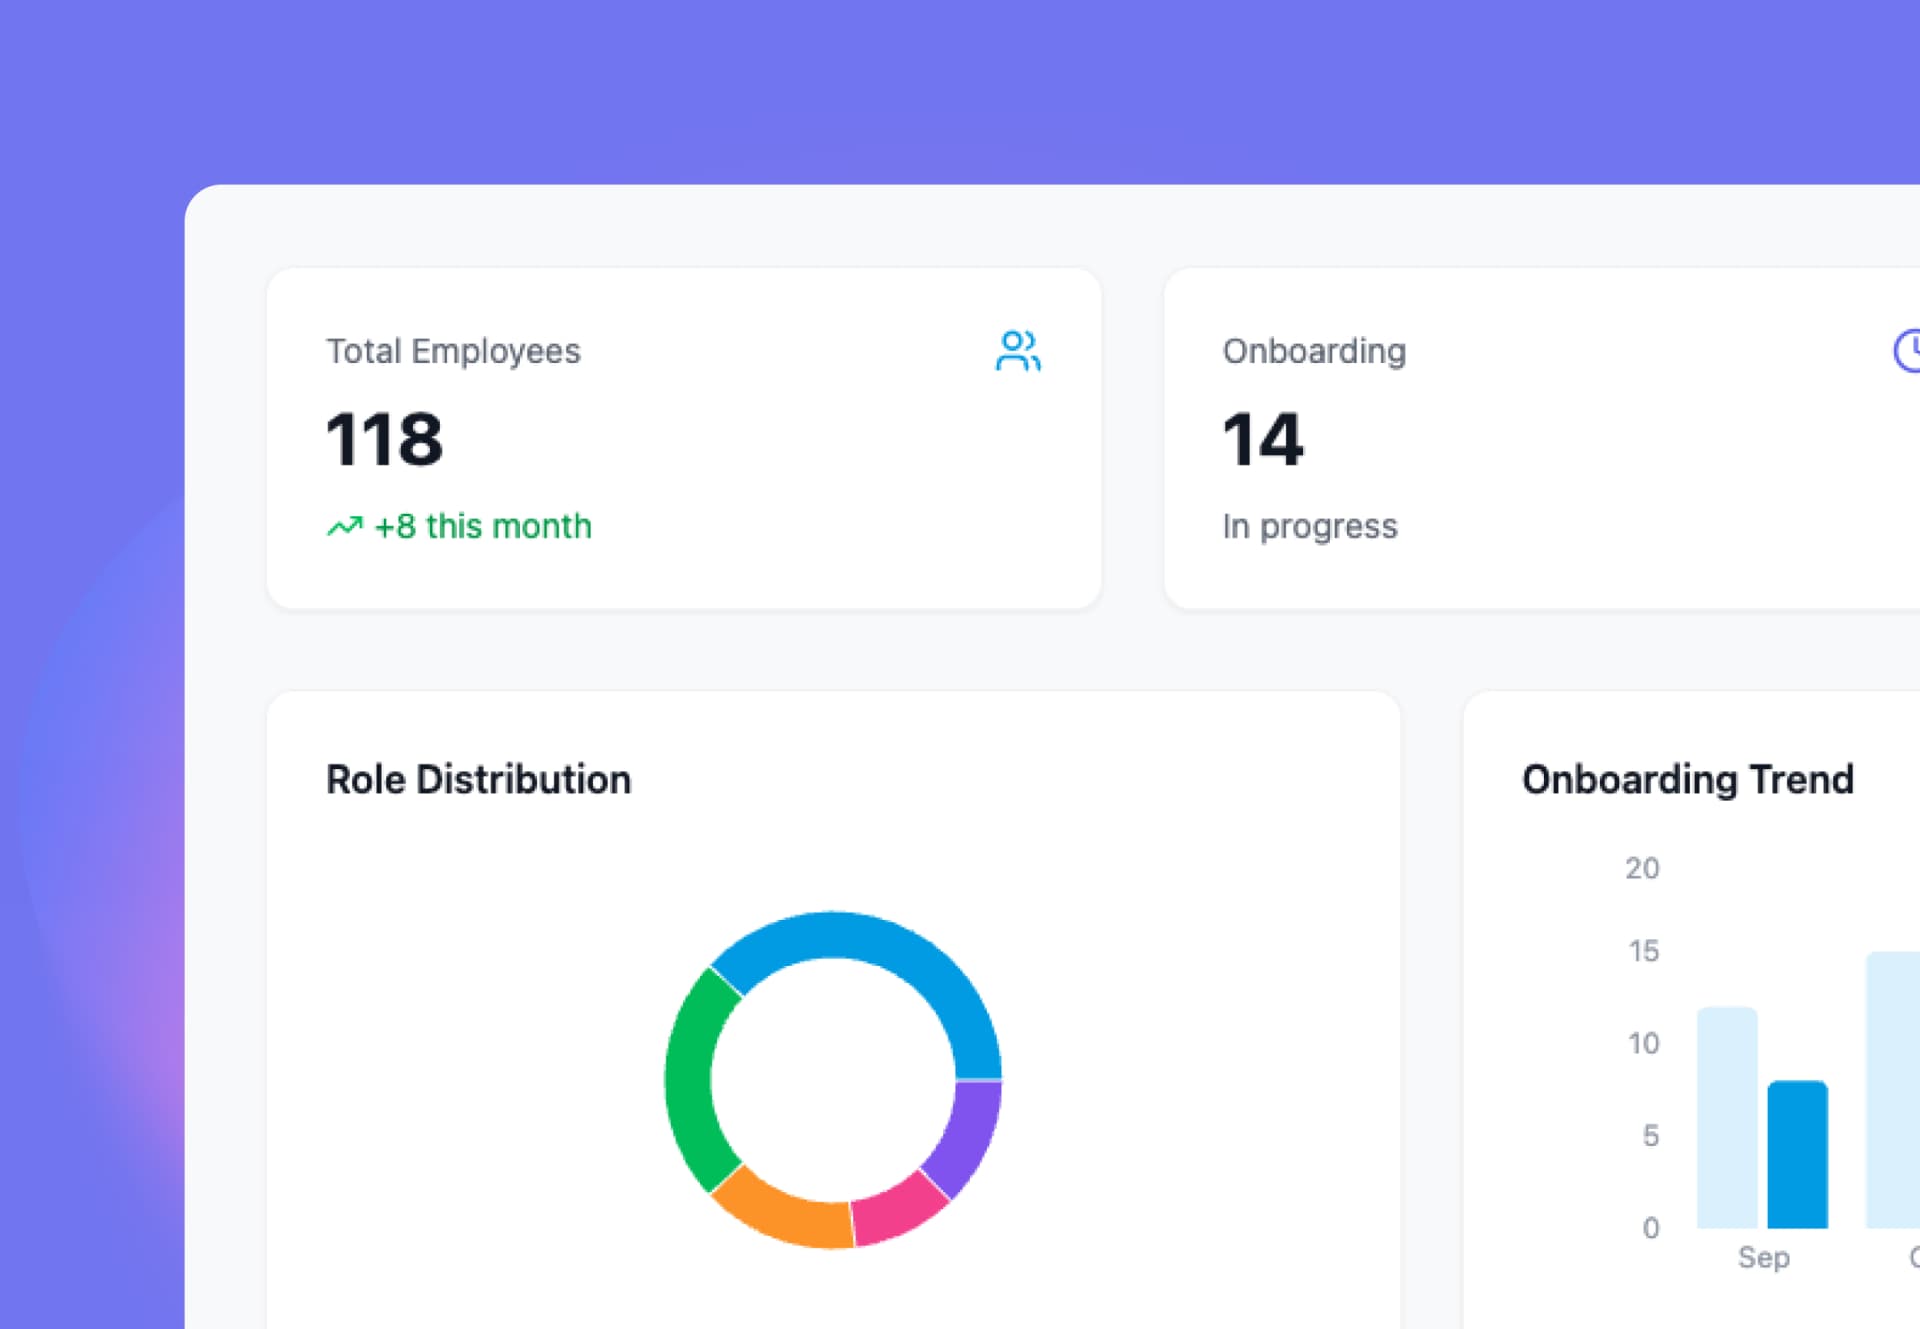Click the Total Employees count 118
Screen dimensions: 1920x1329
385,437
